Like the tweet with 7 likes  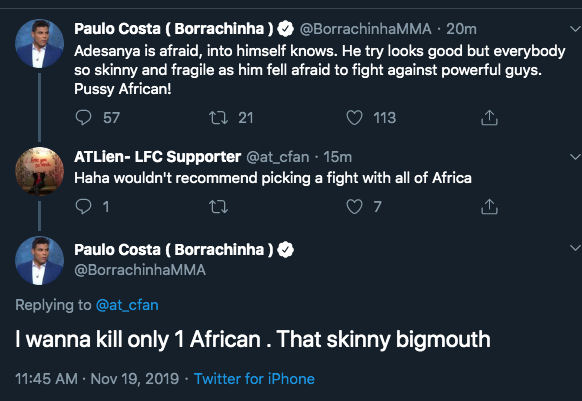[354, 206]
